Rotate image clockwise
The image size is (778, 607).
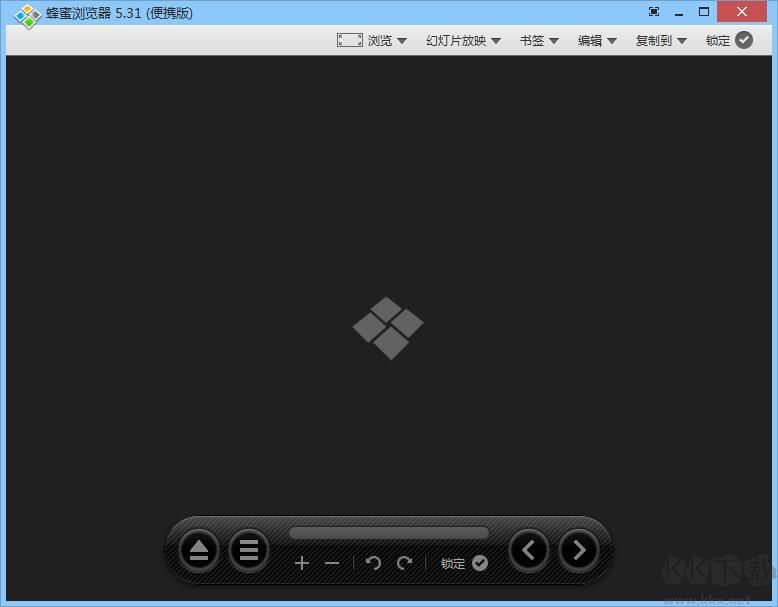pos(404,563)
